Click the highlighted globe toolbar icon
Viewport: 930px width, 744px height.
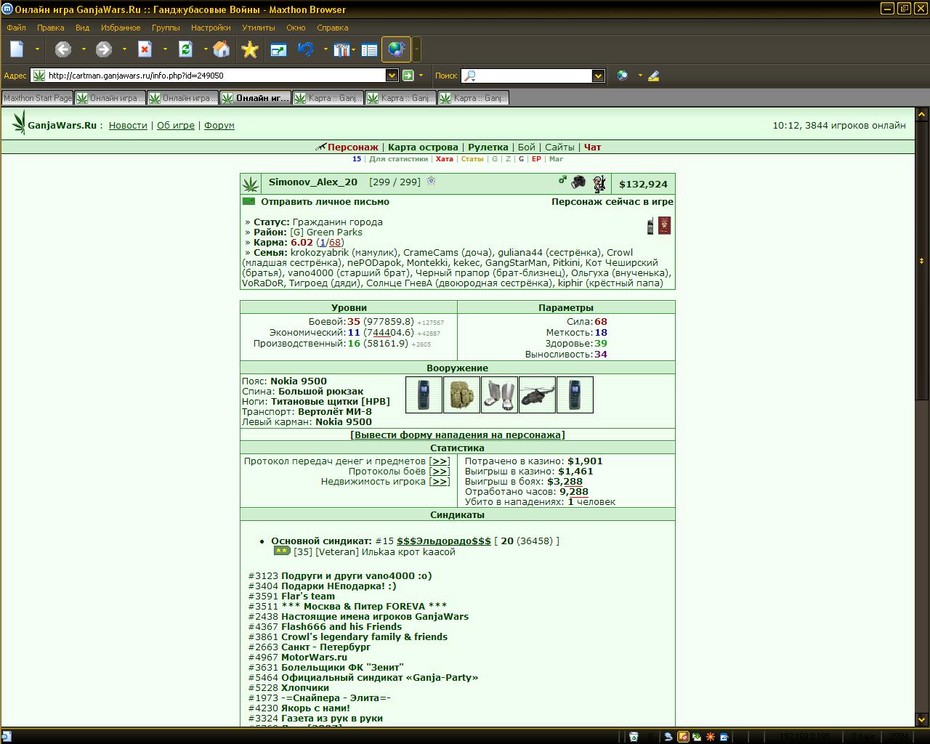tap(396, 49)
